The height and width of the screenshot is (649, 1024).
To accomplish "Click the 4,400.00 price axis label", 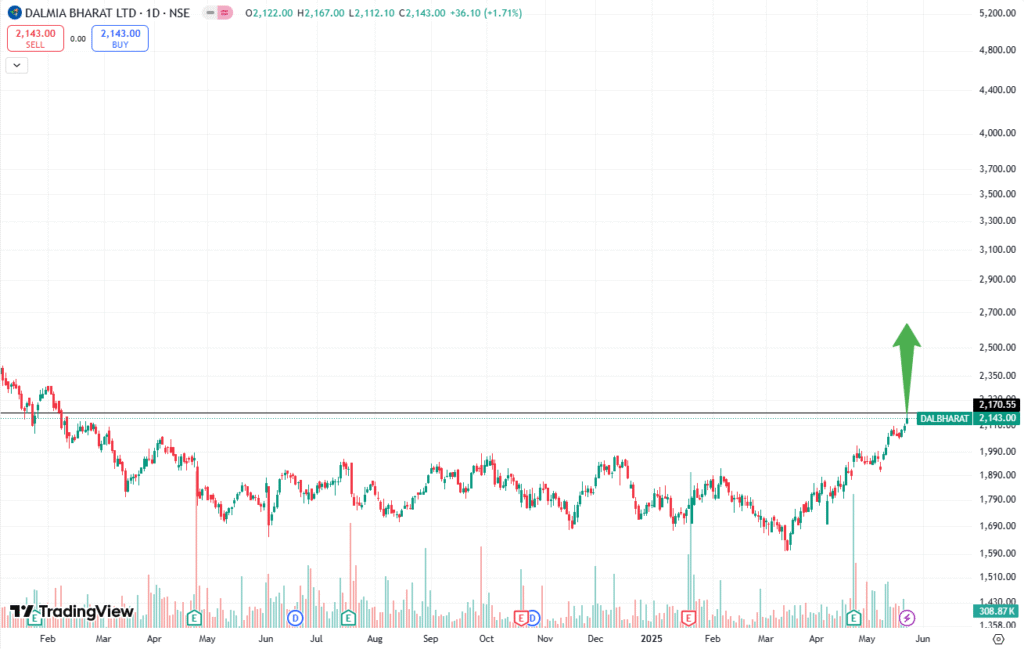I will [x=997, y=90].
